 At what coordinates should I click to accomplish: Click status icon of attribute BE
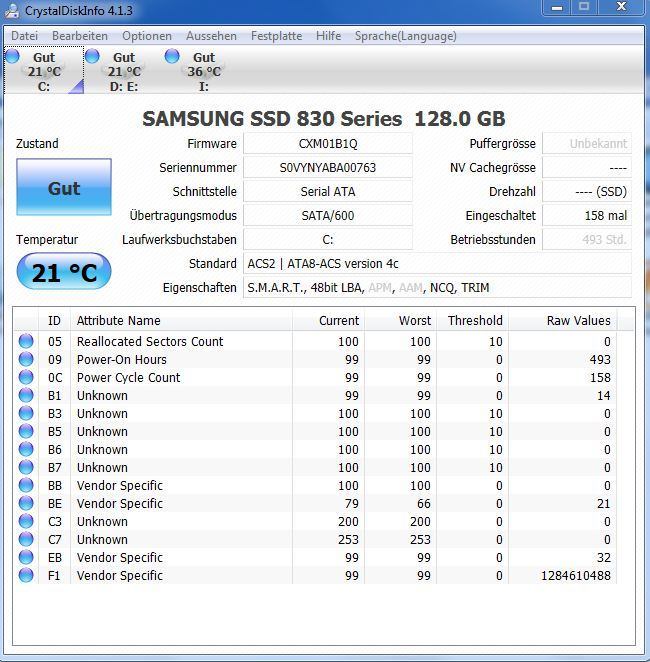26,503
